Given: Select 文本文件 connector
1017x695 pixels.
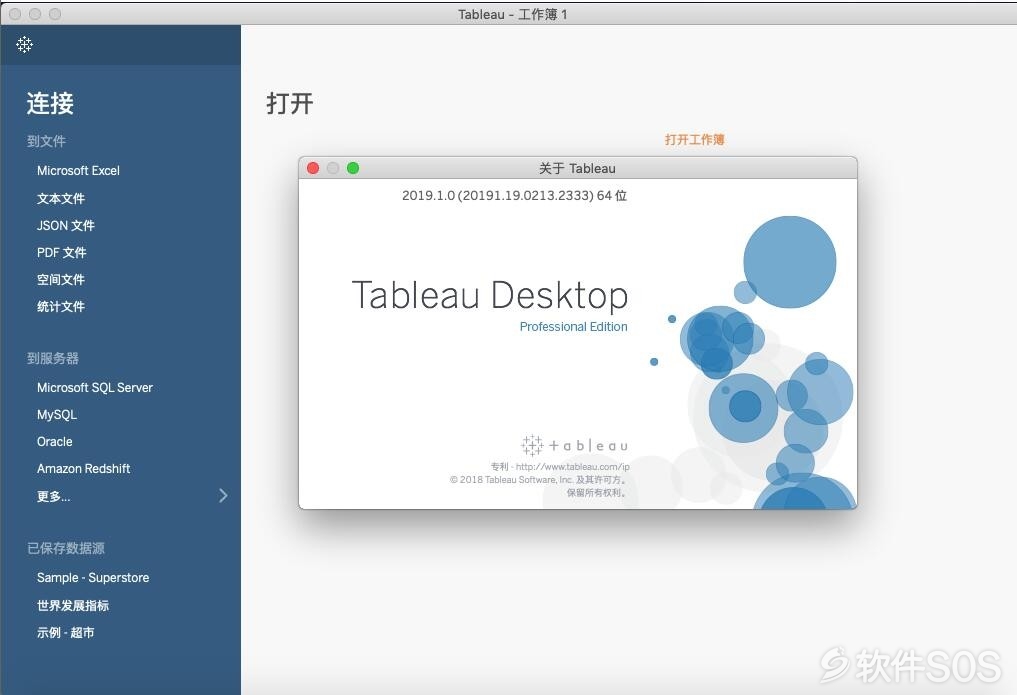Looking at the screenshot, I should pyautogui.click(x=61, y=198).
